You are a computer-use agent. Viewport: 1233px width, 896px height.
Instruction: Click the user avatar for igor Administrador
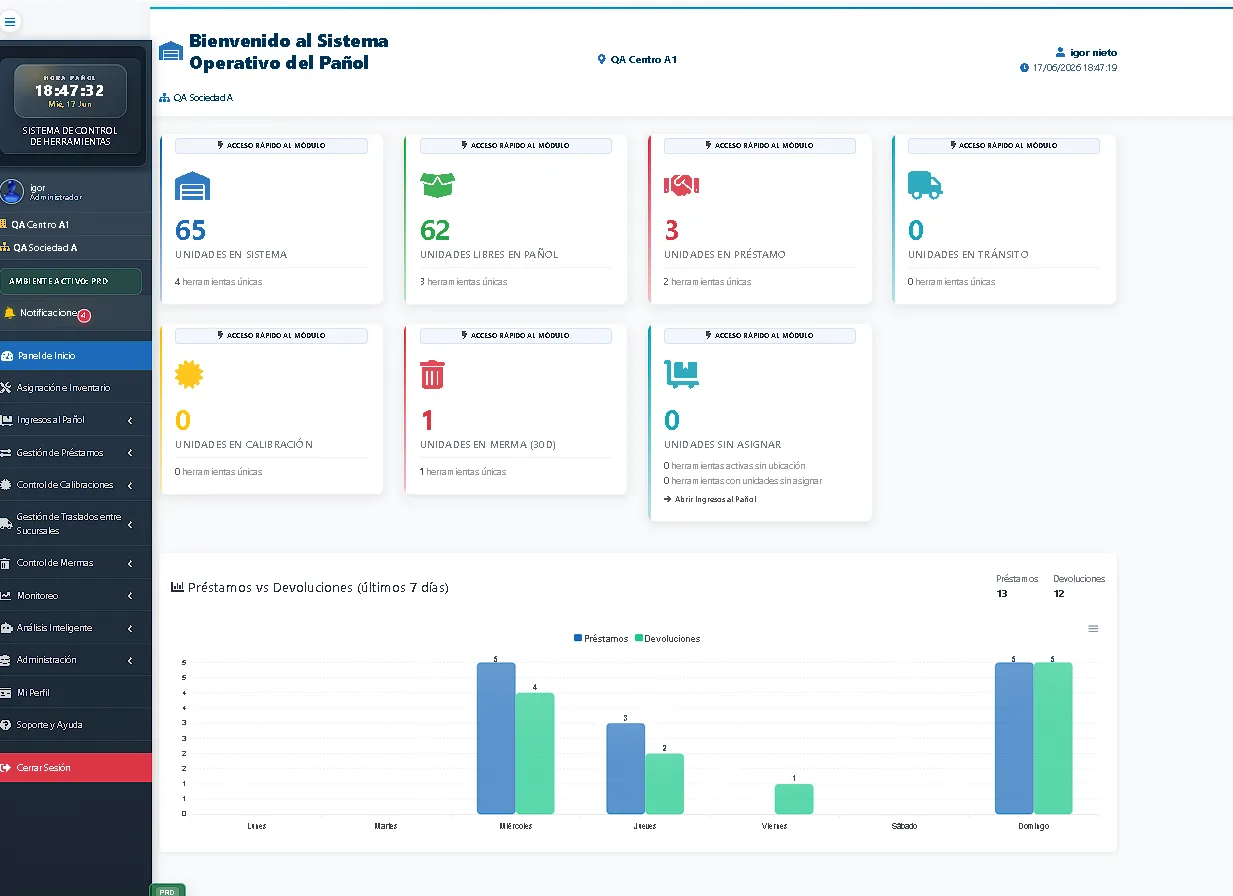[x=12, y=192]
